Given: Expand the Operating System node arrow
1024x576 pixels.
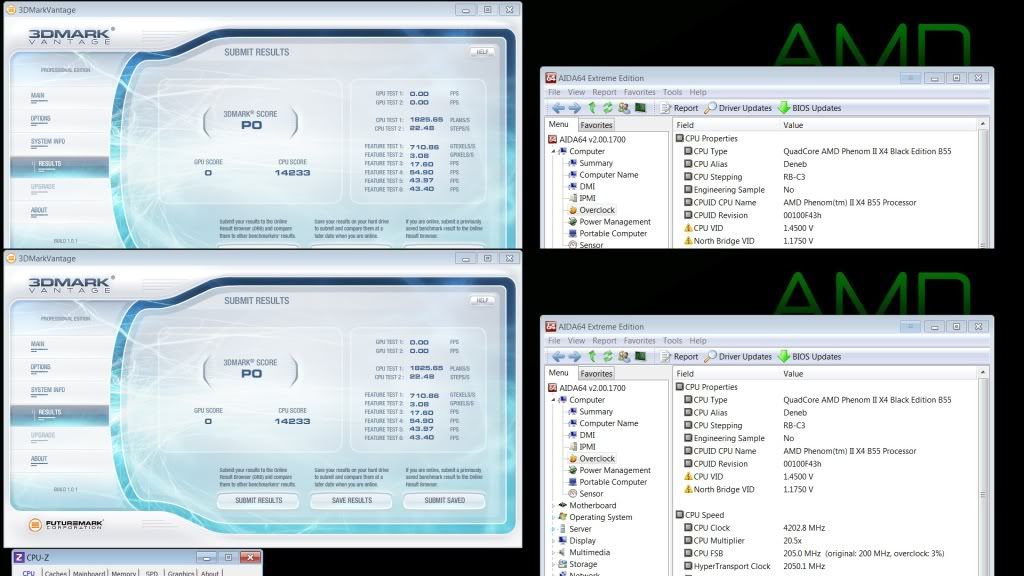Looking at the screenshot, I should point(553,517).
